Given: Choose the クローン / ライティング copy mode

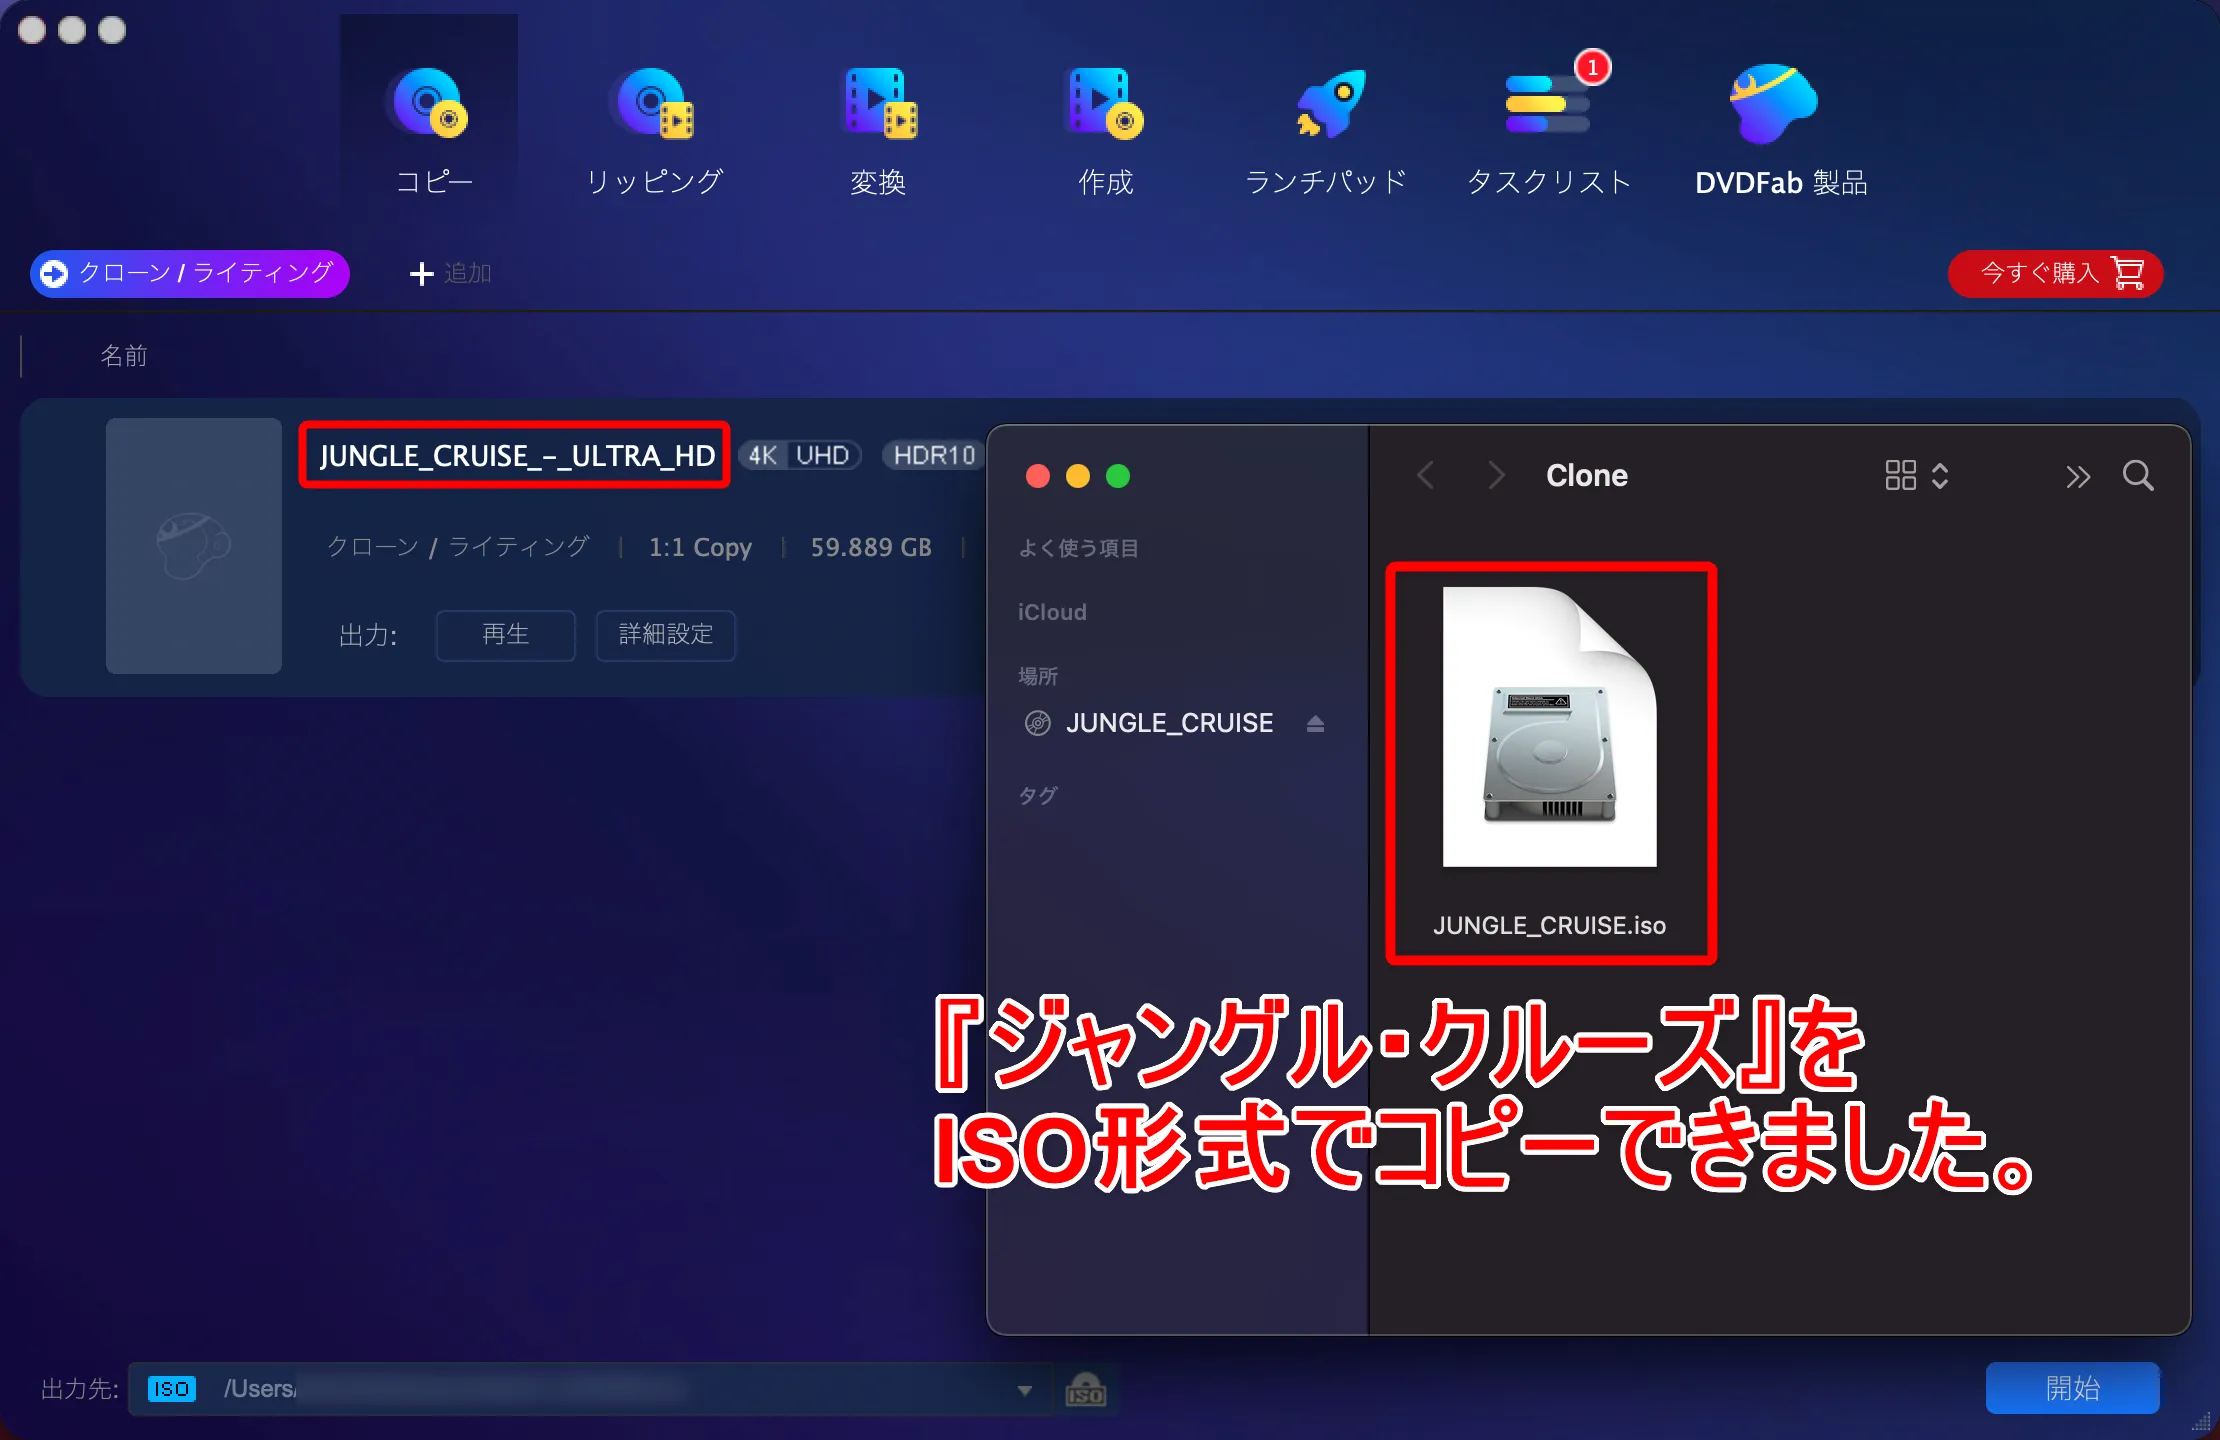Looking at the screenshot, I should (x=190, y=273).
